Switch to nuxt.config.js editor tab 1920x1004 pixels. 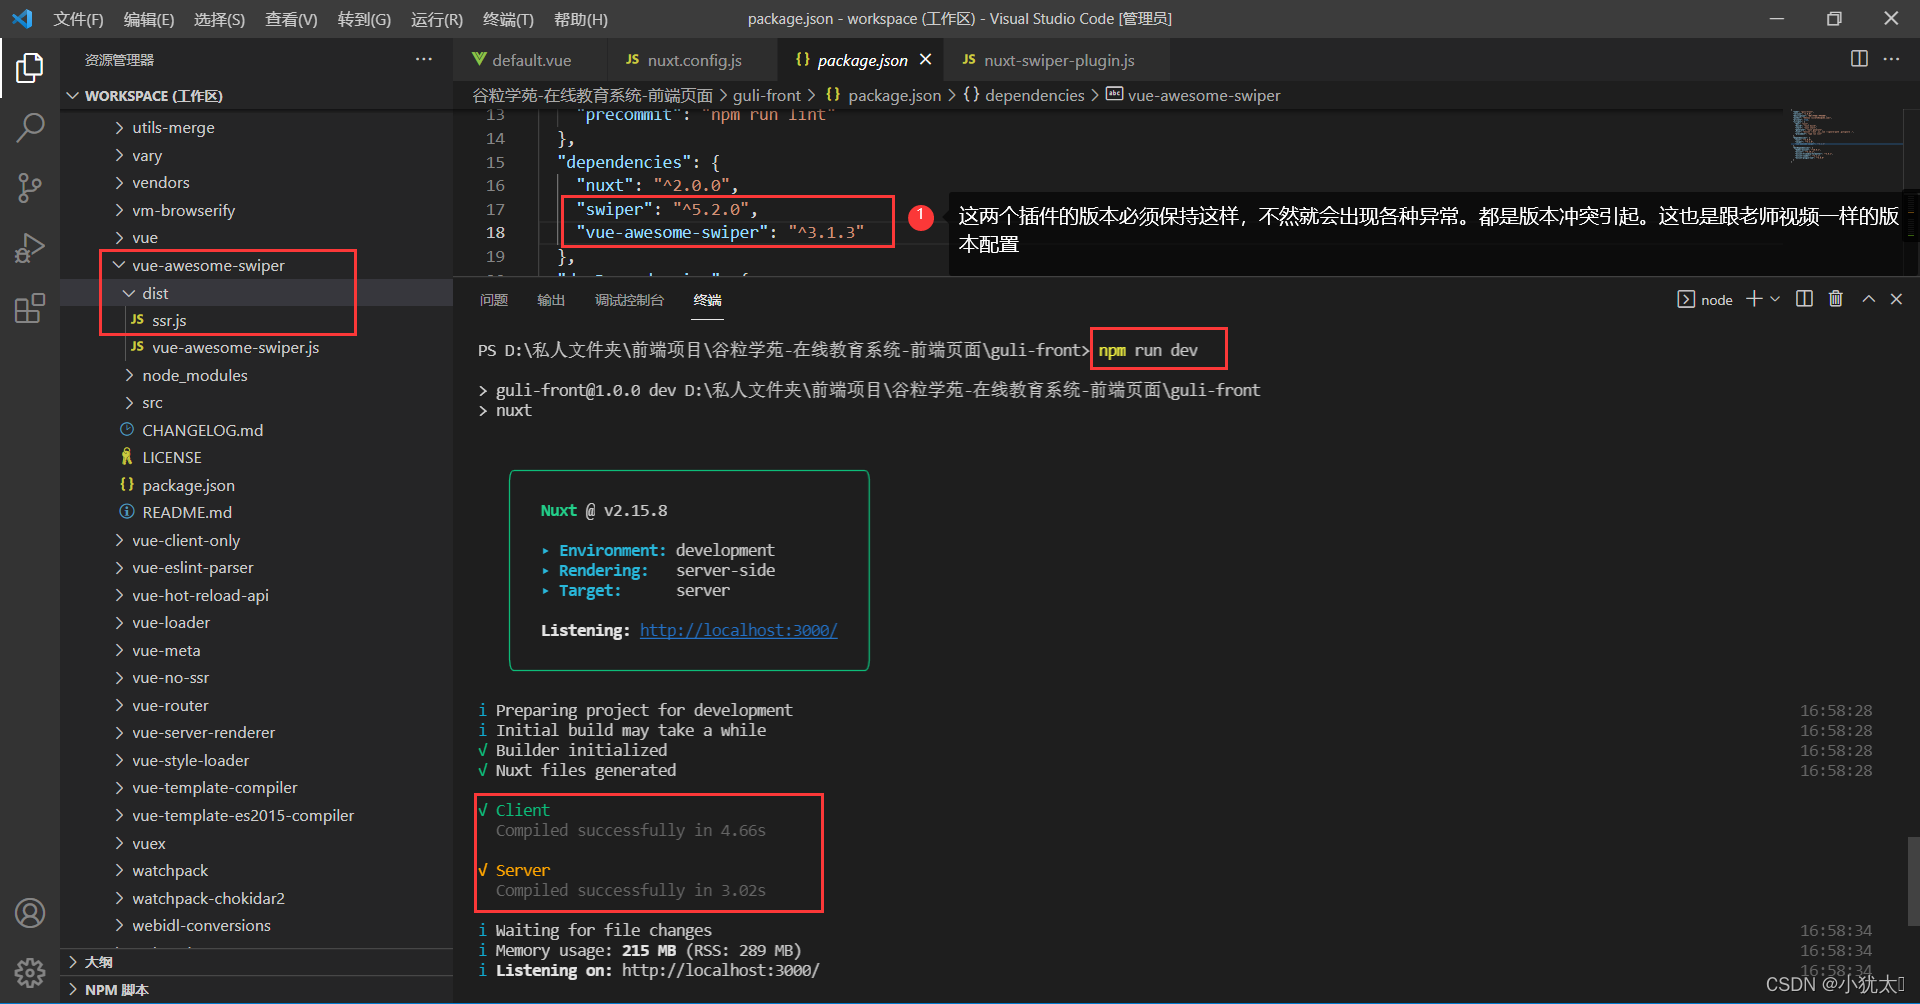pos(692,60)
